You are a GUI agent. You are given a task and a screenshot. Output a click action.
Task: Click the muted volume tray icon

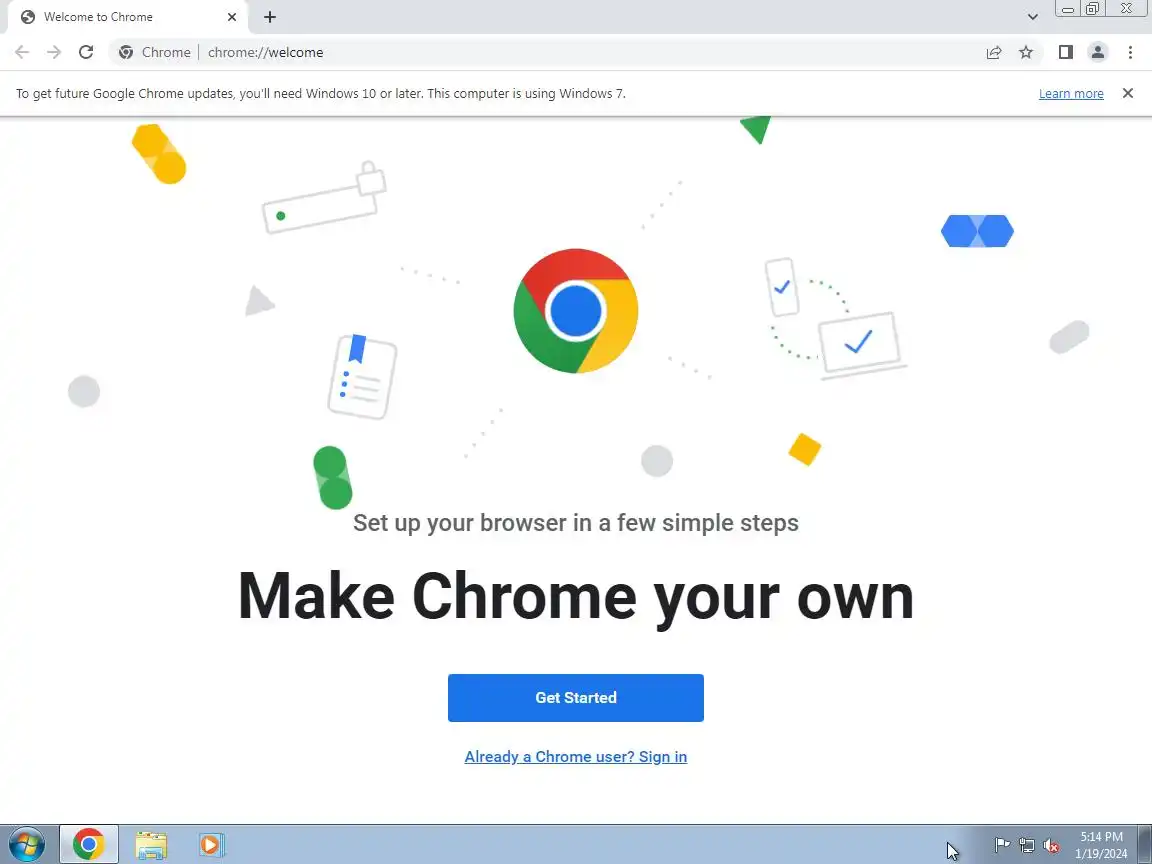(1051, 846)
